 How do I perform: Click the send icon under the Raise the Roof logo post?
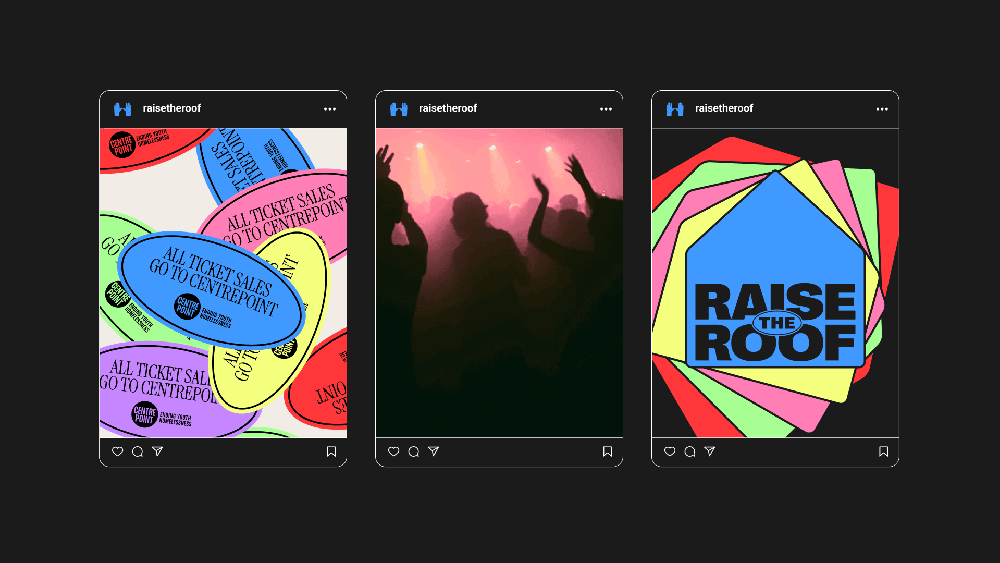[x=709, y=452]
